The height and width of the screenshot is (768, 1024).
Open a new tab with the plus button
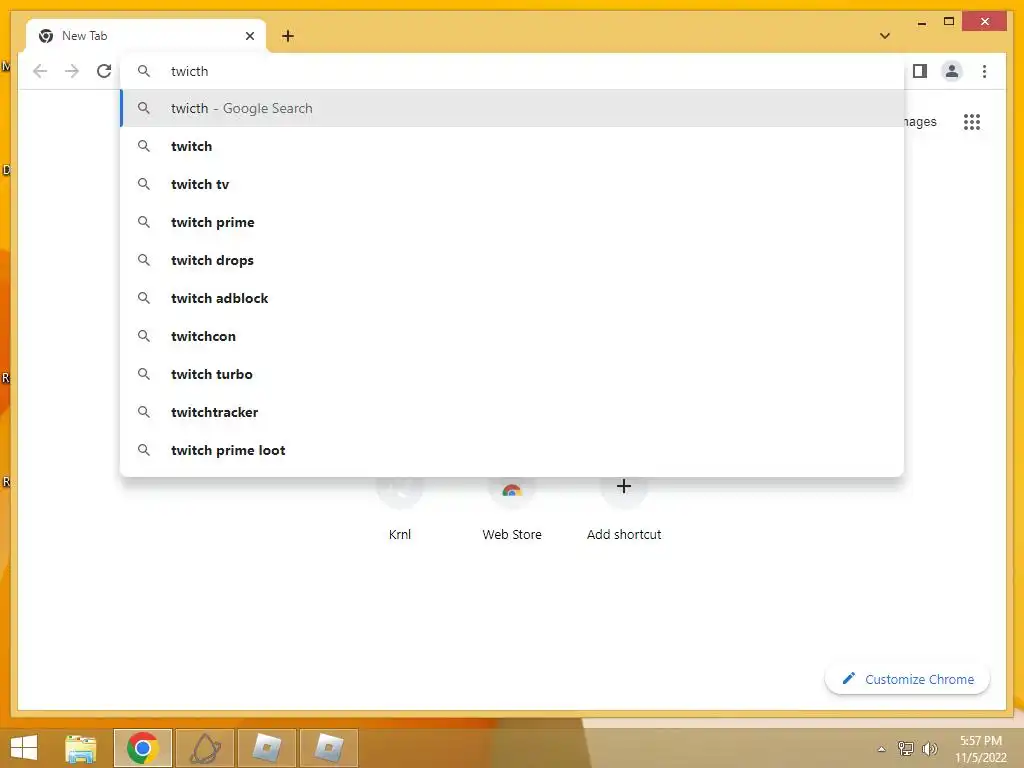pyautogui.click(x=288, y=36)
